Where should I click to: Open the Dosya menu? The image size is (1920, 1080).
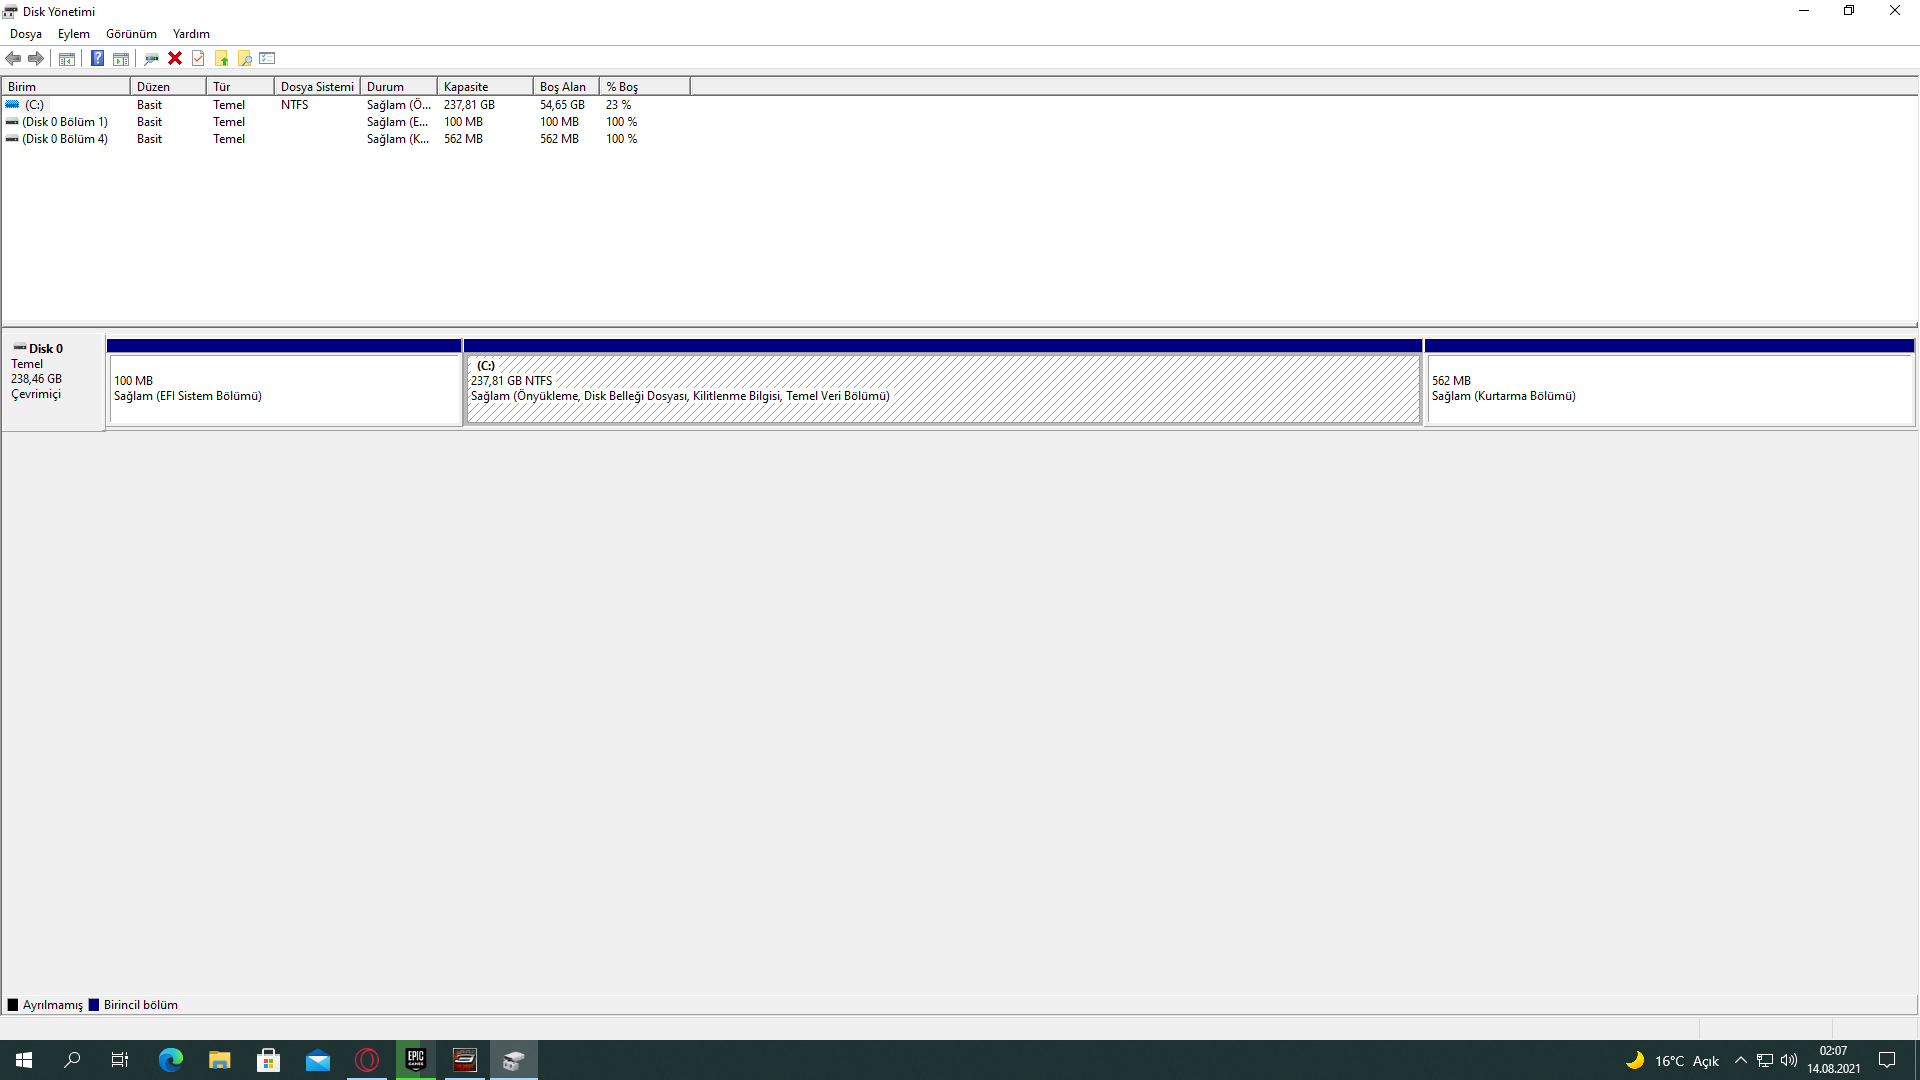26,34
